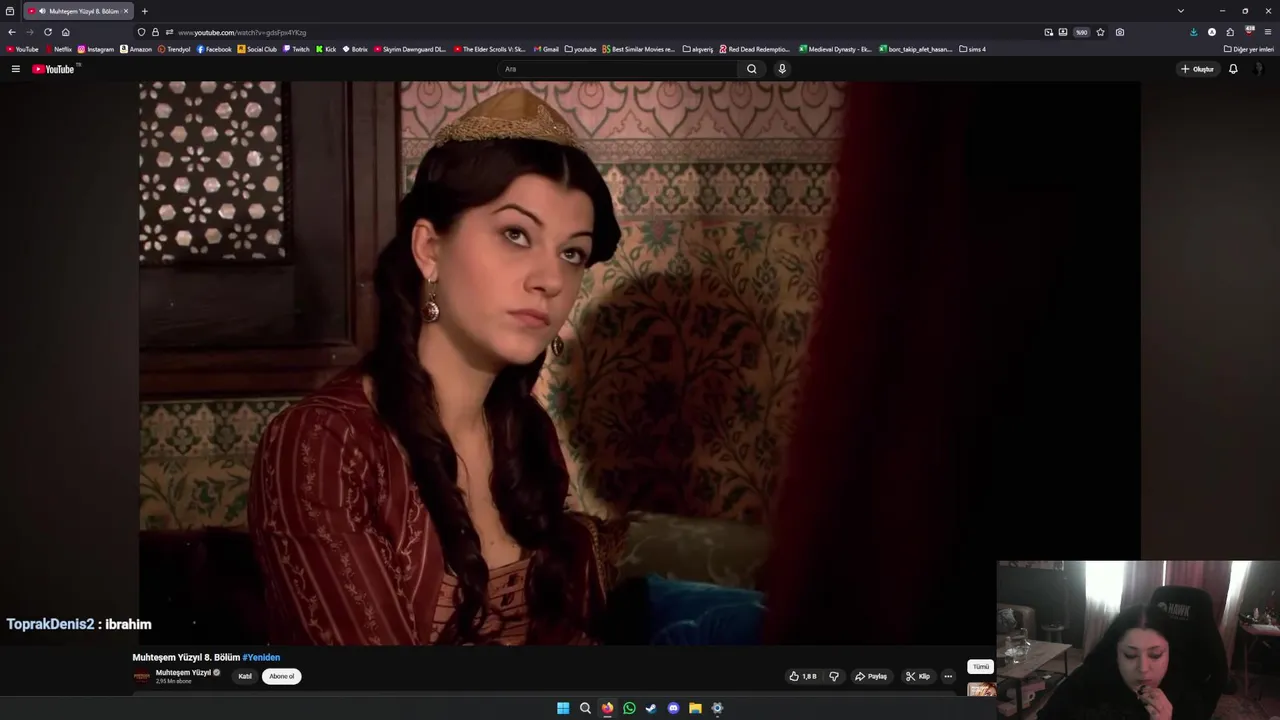The width and height of the screenshot is (1280, 720).
Task: Select the Muhteşem Yüzyıl 8. Bölüm tab
Action: pos(78,11)
